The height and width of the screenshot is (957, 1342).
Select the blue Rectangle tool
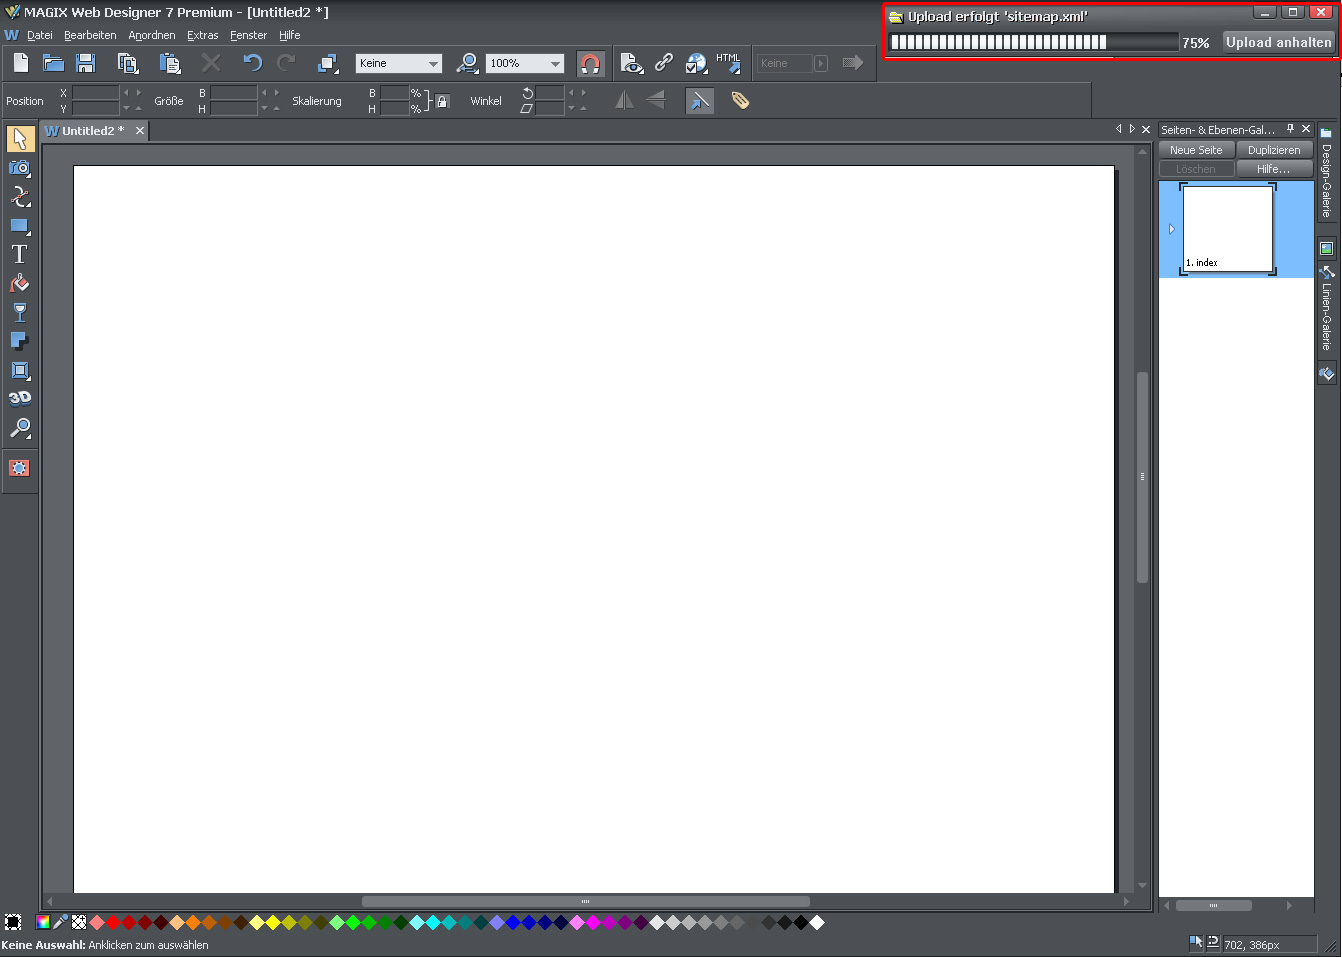click(20, 226)
